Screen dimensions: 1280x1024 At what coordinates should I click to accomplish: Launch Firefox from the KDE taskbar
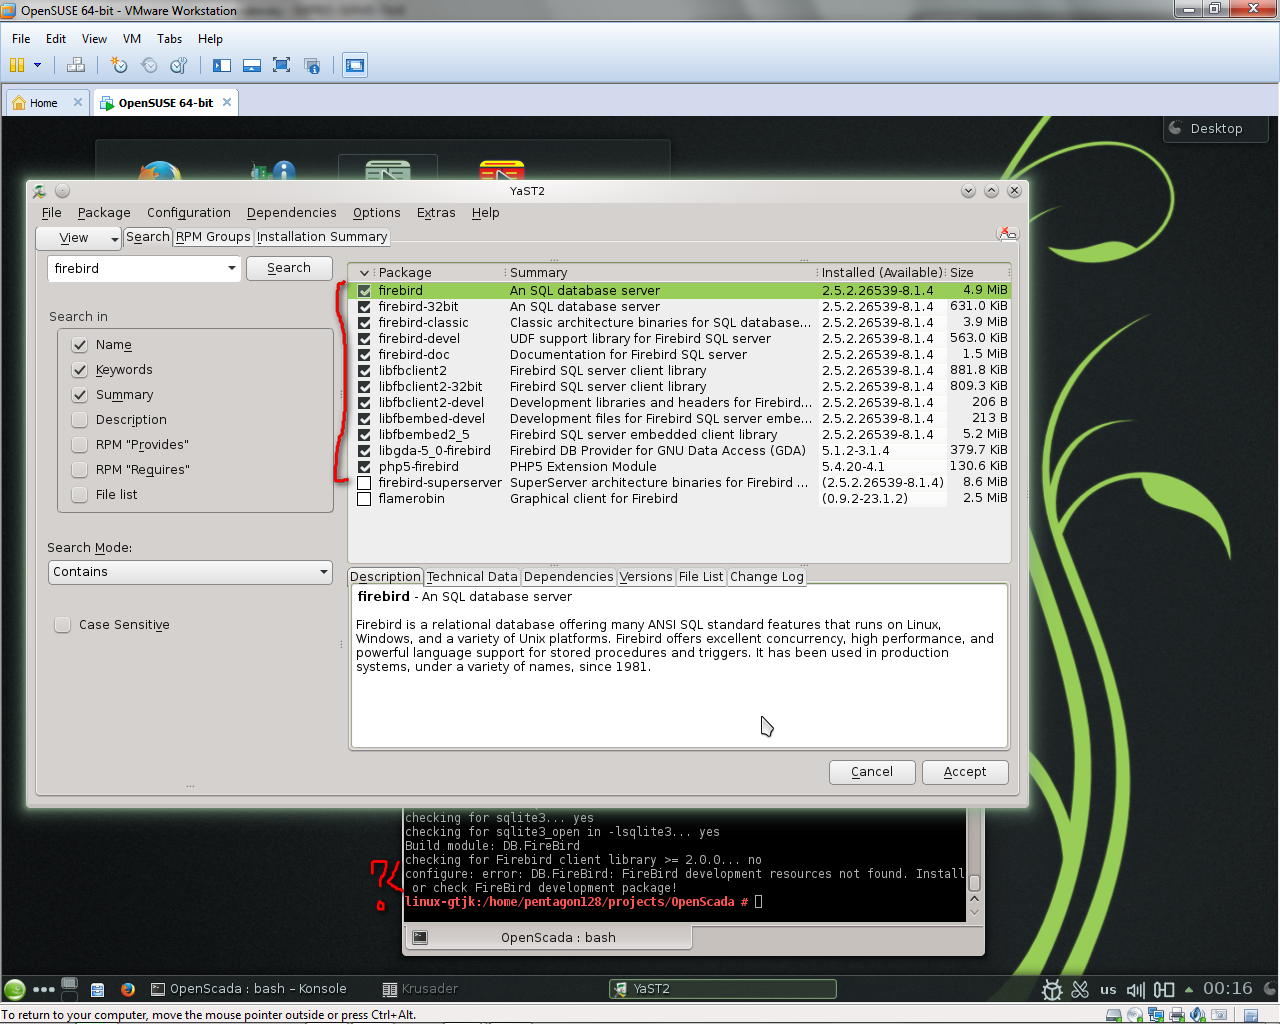coord(128,990)
